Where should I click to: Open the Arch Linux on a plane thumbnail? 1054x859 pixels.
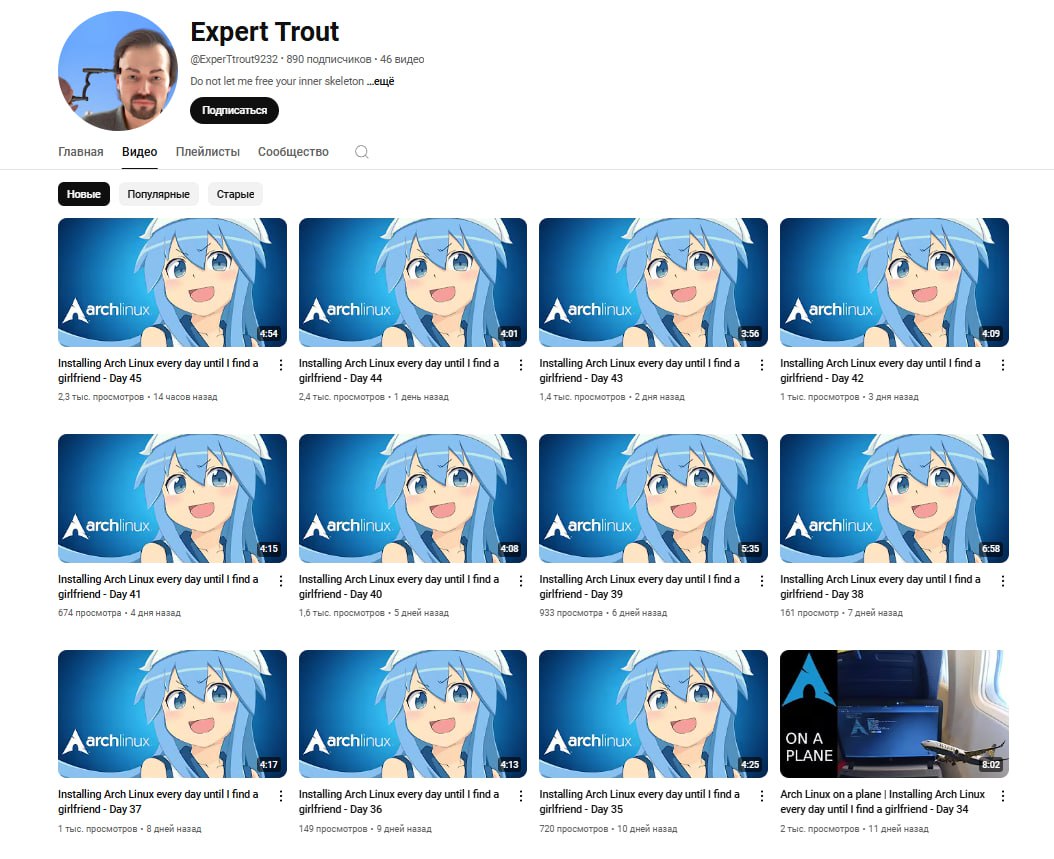[894, 714]
